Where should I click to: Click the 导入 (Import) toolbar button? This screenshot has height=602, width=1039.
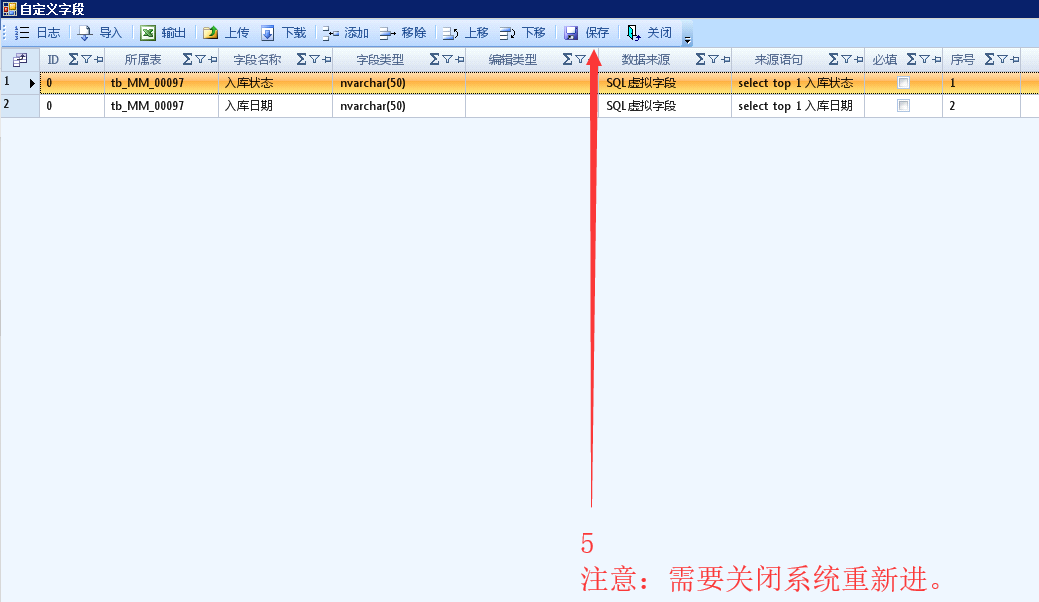pos(100,33)
